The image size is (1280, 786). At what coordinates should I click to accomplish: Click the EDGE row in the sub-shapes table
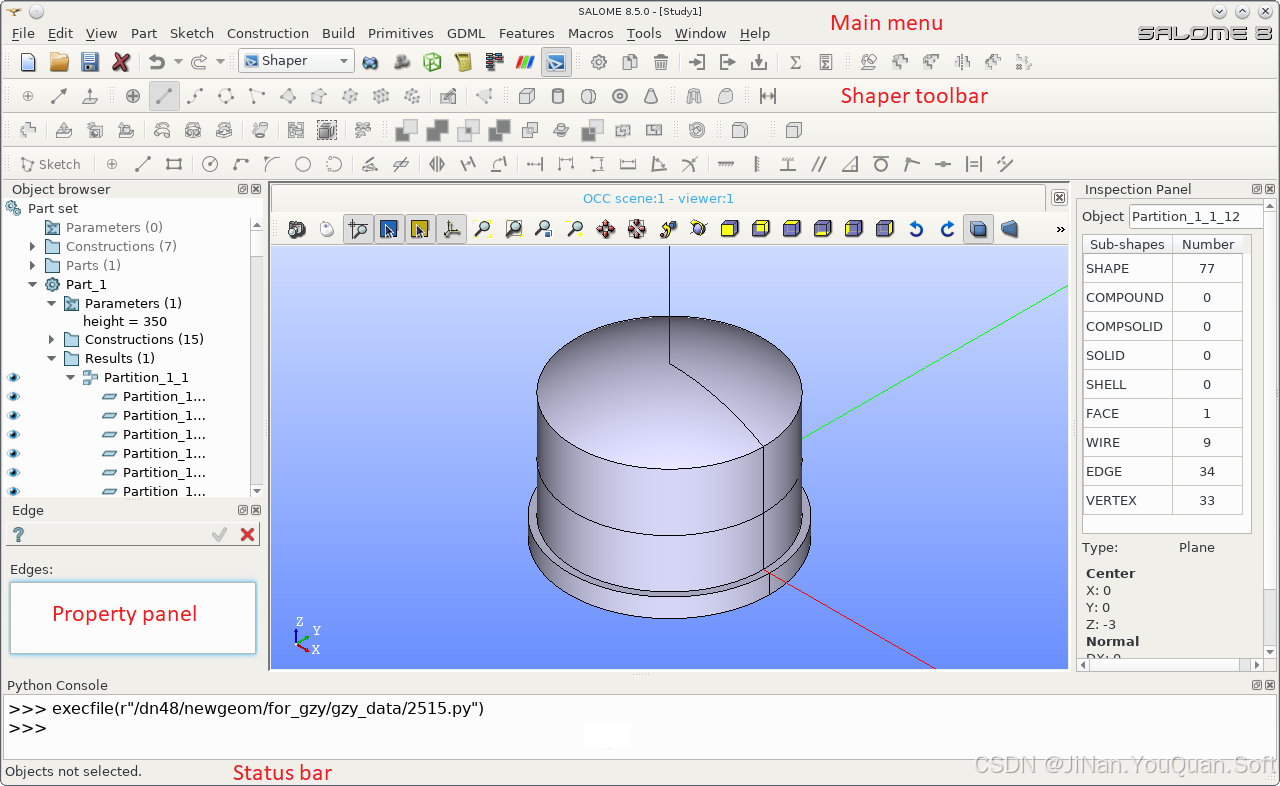[1163, 471]
